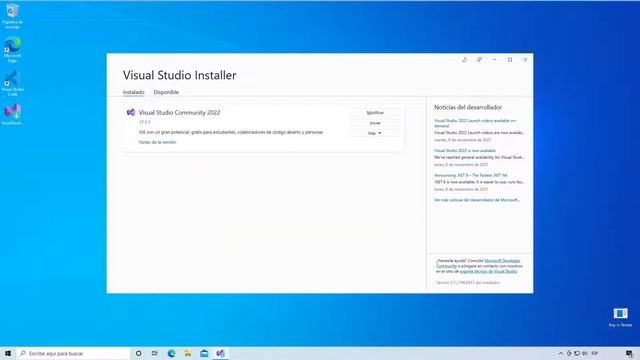Open 'Visual Studio 2022 Launch videos available on-demand' news link
Screen dimensions: 640x360
(475, 123)
